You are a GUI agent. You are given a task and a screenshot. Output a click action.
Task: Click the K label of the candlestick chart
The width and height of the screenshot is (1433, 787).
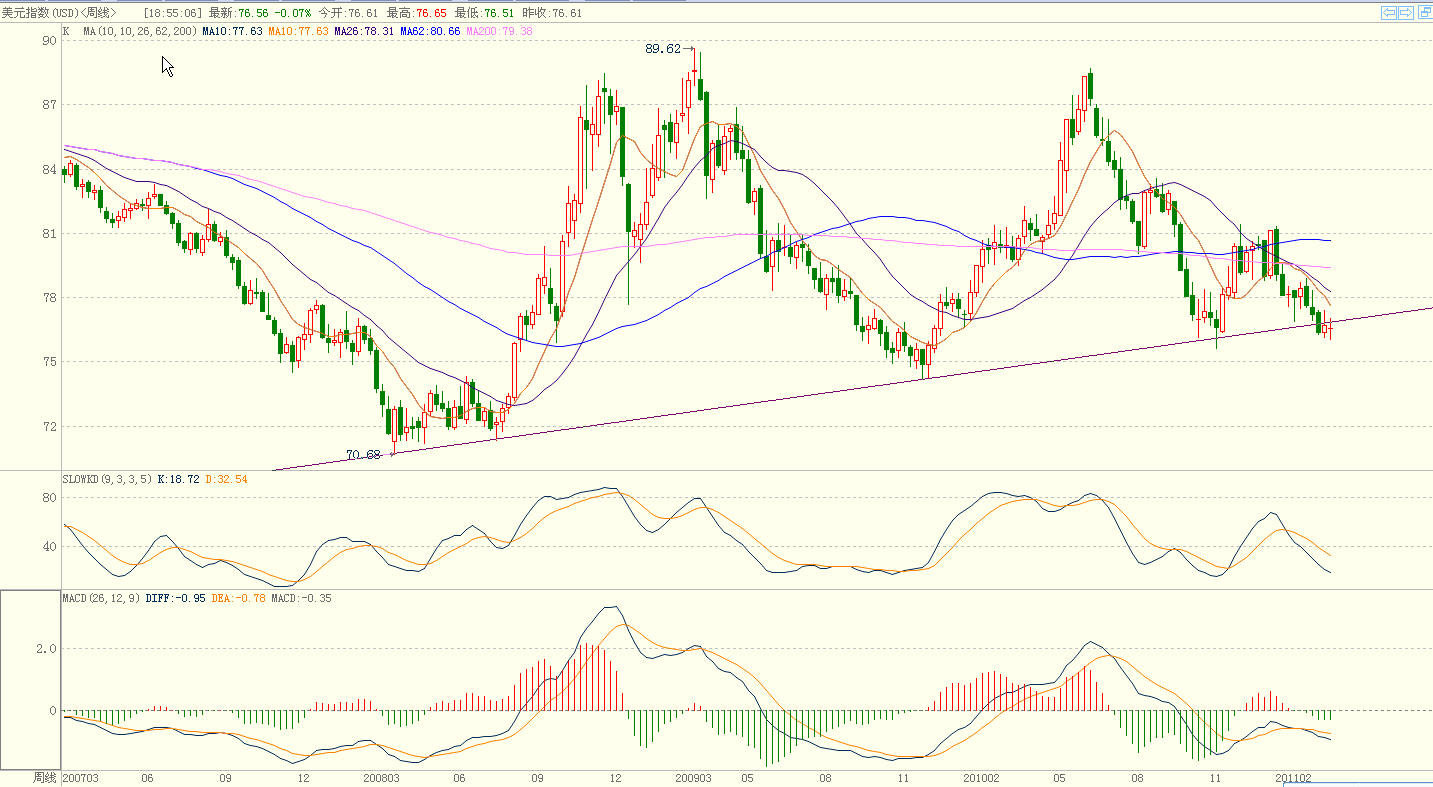(66, 32)
